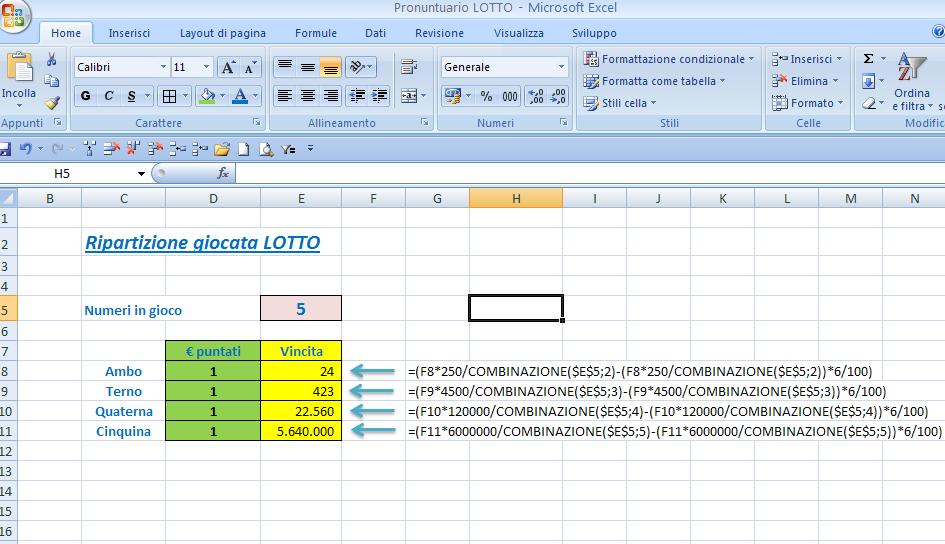
Task: Click the Copy icon in Appunti group
Action: [52, 81]
